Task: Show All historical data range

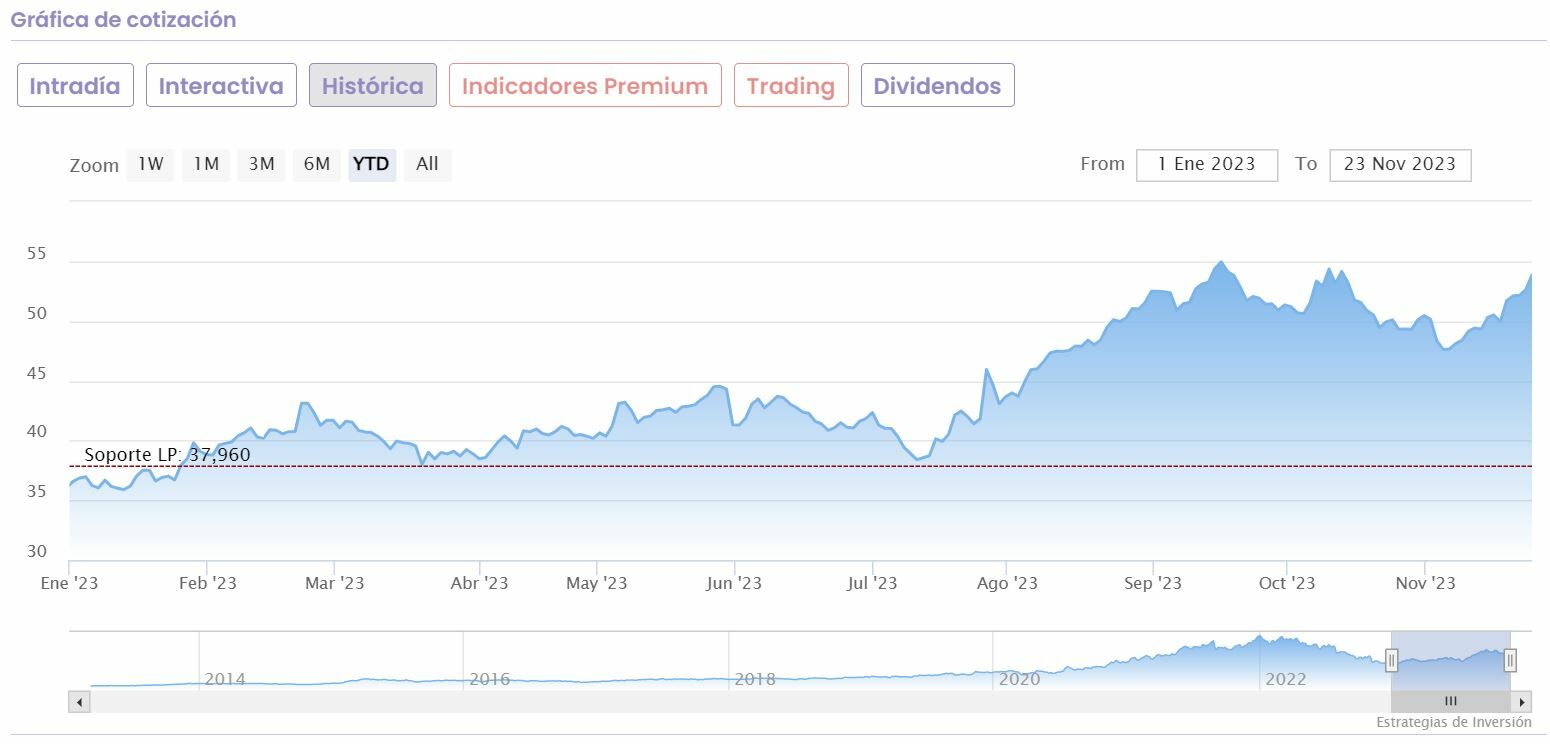Action: (427, 165)
